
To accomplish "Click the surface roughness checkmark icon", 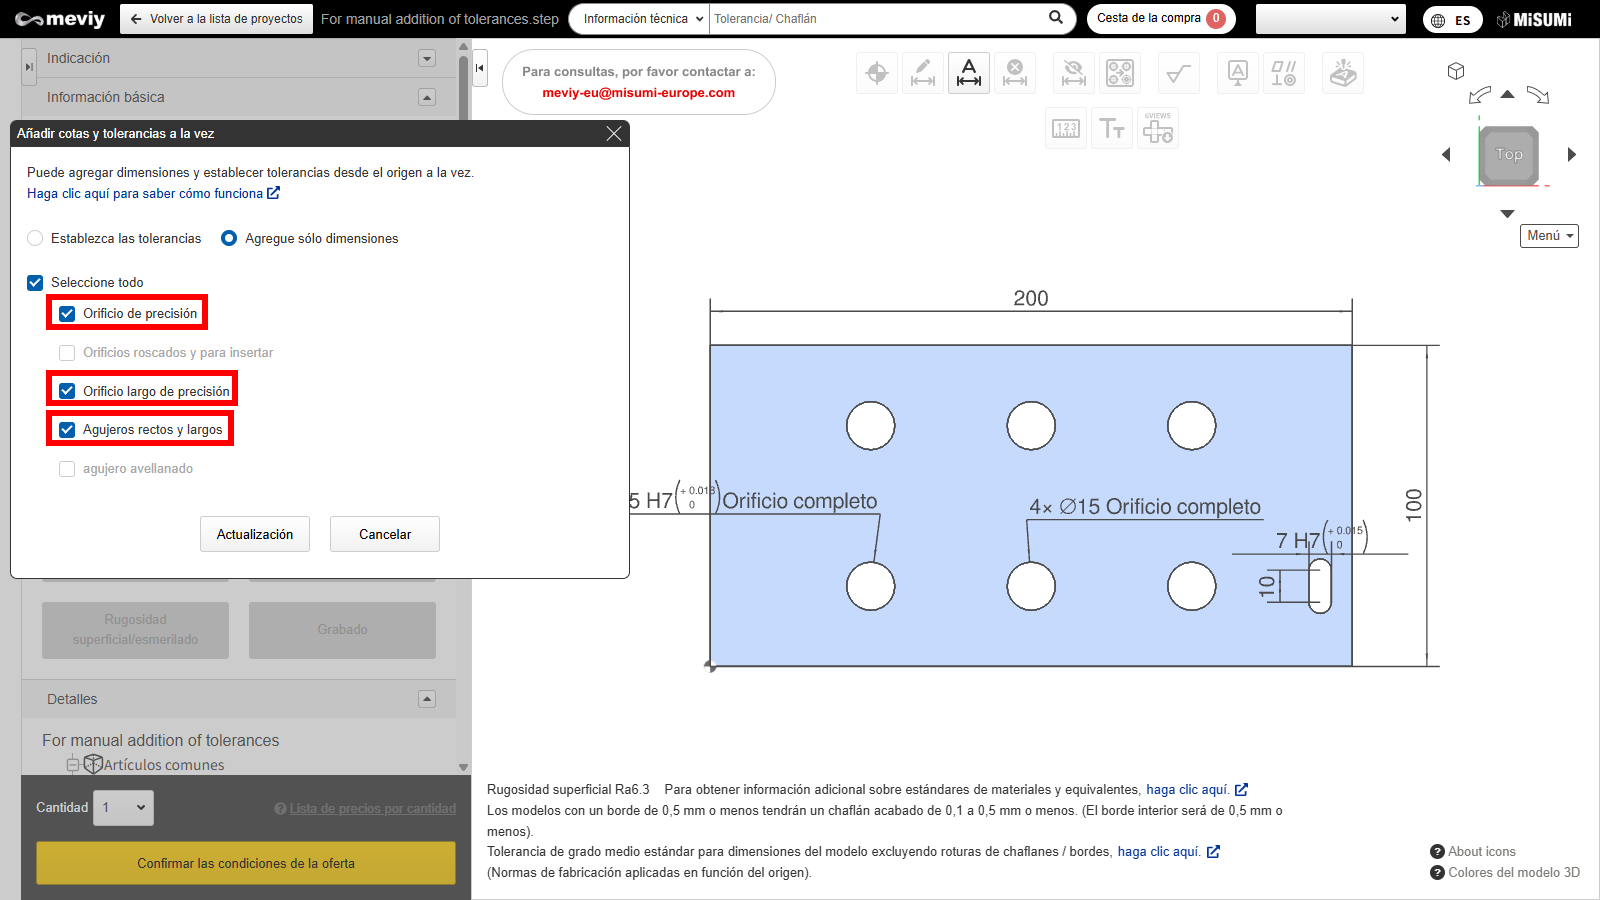I will (x=1179, y=73).
